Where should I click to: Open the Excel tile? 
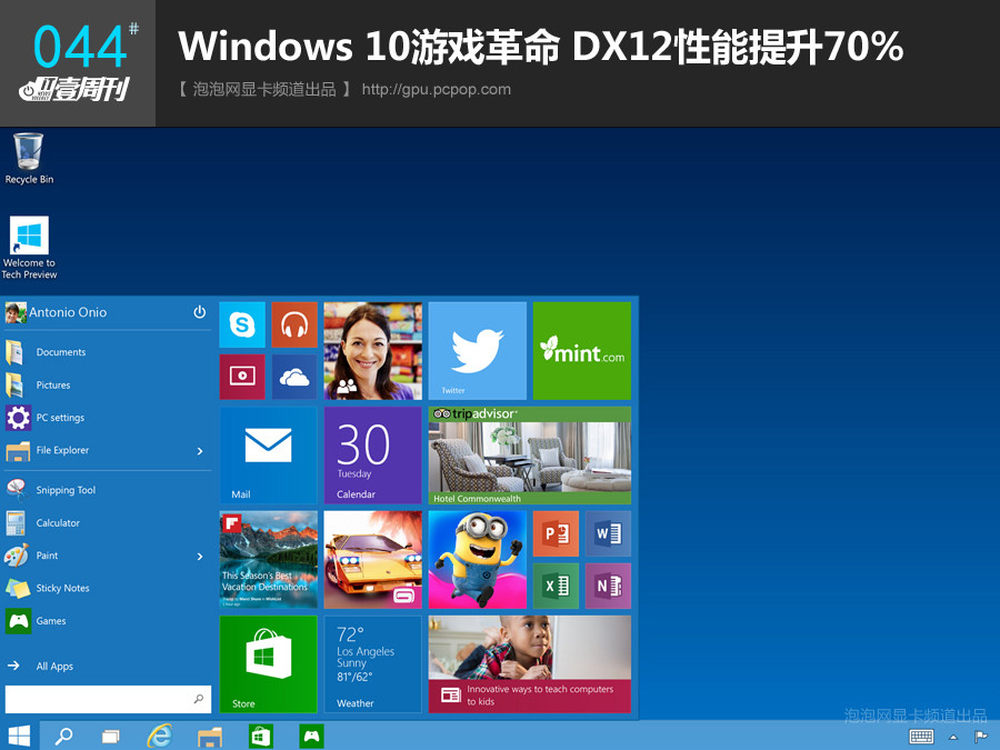pos(556,586)
